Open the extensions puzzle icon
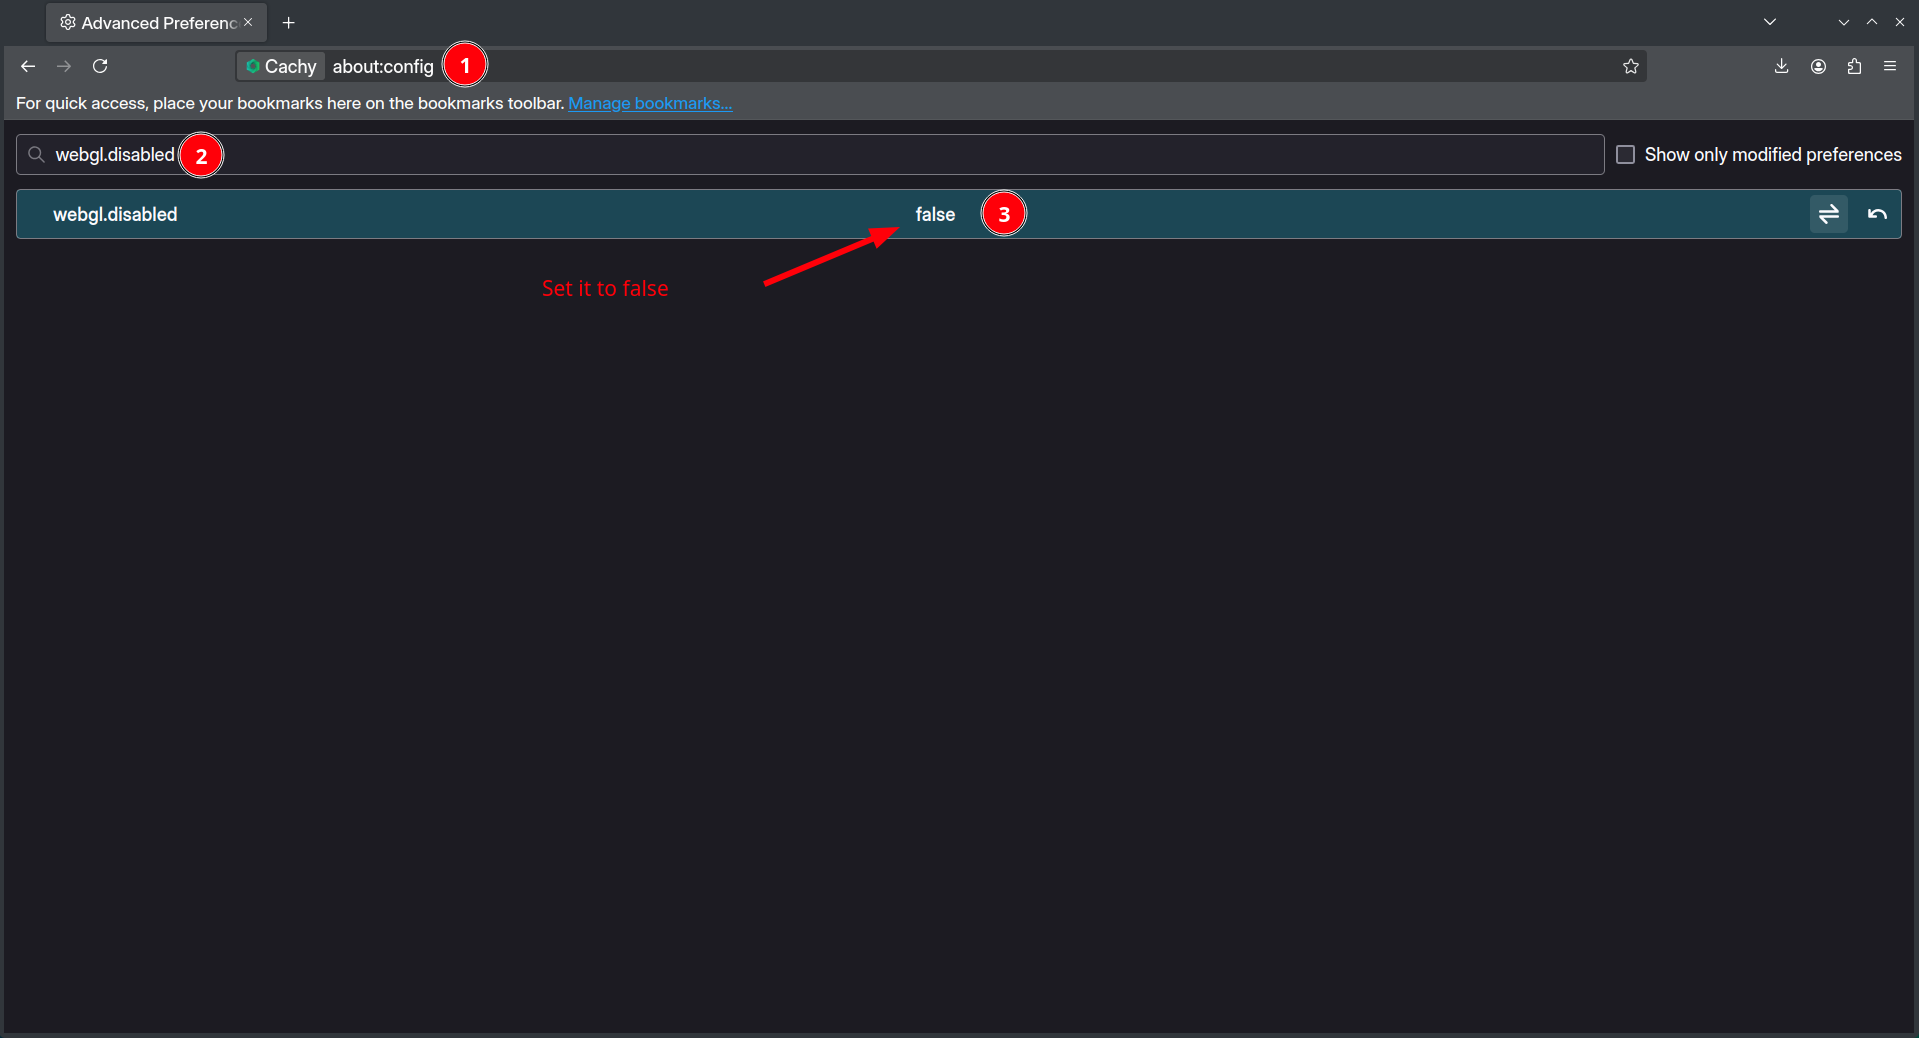This screenshot has height=1038, width=1919. point(1854,66)
